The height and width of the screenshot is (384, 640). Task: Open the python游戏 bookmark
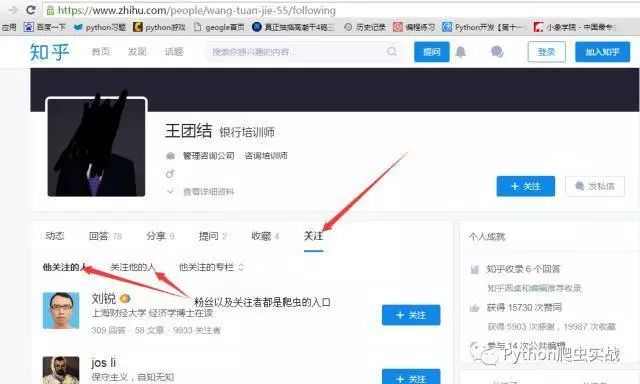(160, 27)
